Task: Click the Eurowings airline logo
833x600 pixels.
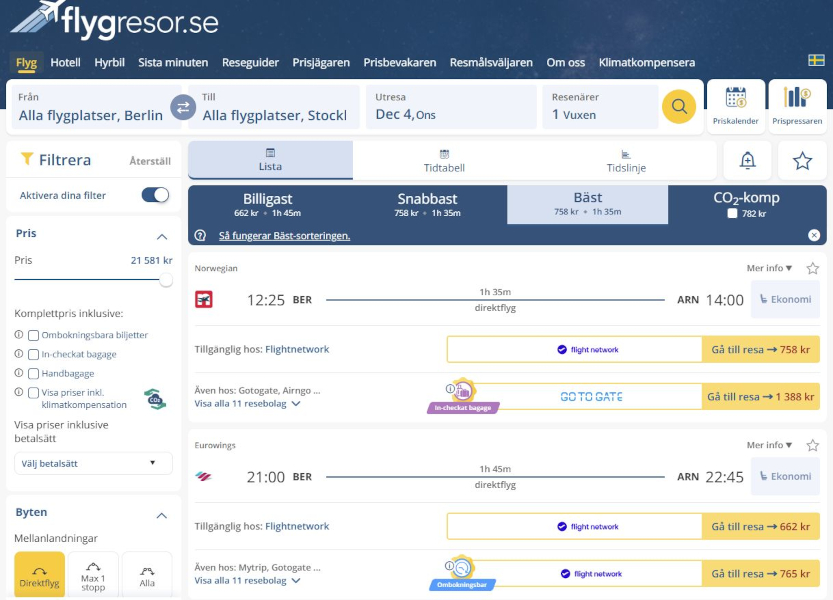Action: (x=203, y=476)
